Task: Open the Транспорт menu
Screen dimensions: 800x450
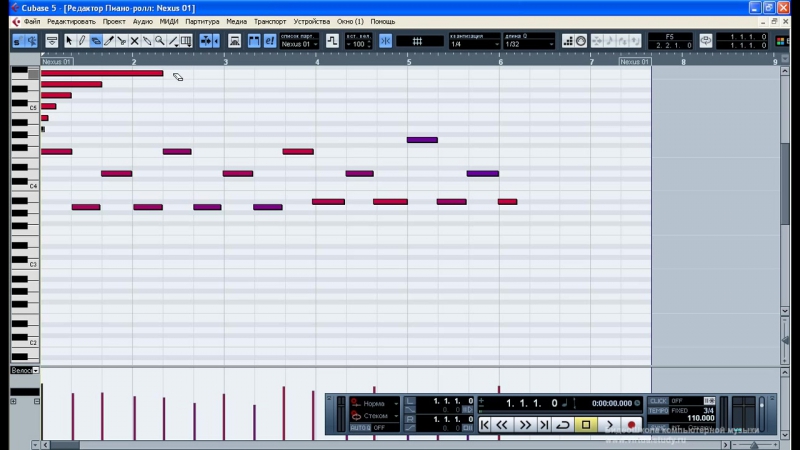Action: tap(270, 22)
